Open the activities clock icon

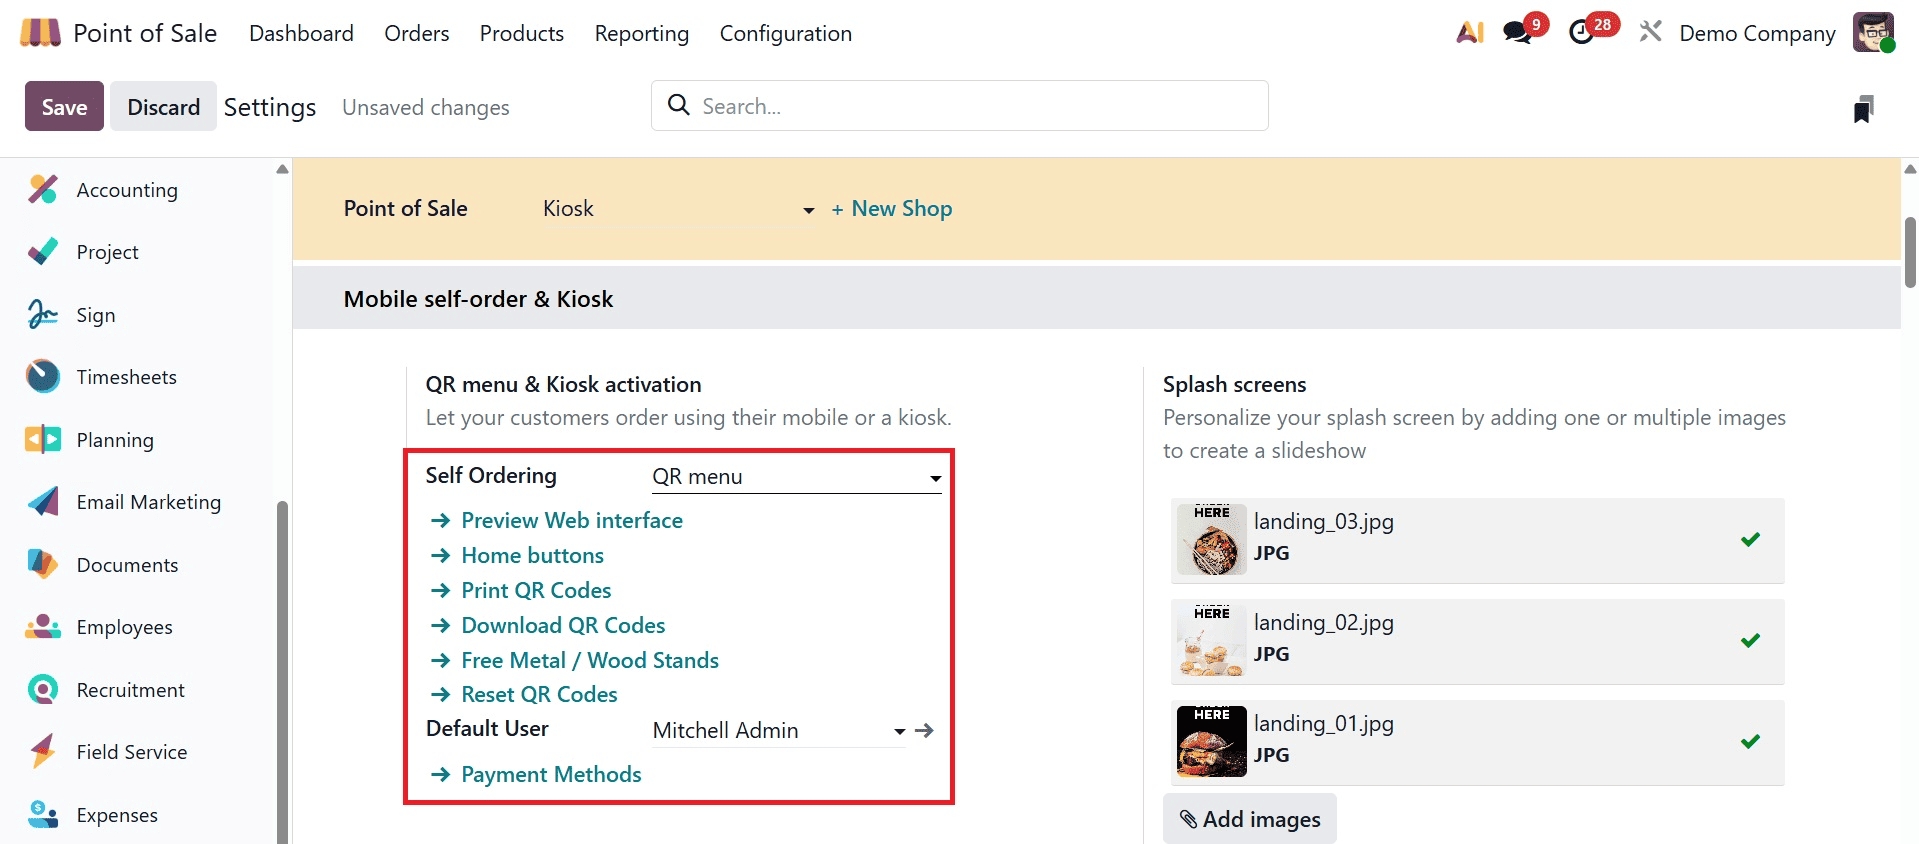point(1581,32)
